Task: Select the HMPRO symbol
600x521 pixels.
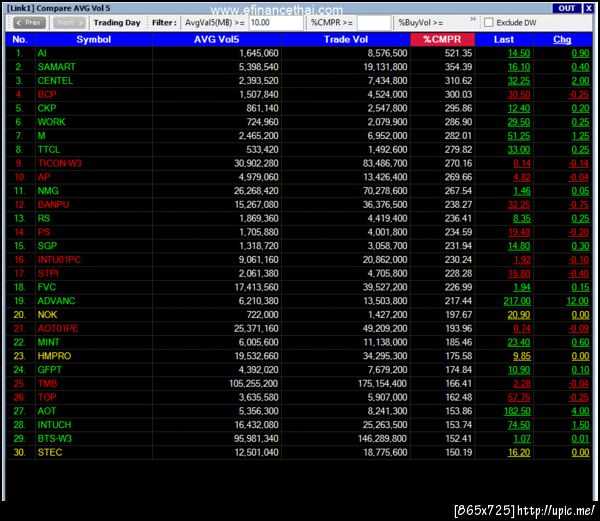Action: click(54, 356)
